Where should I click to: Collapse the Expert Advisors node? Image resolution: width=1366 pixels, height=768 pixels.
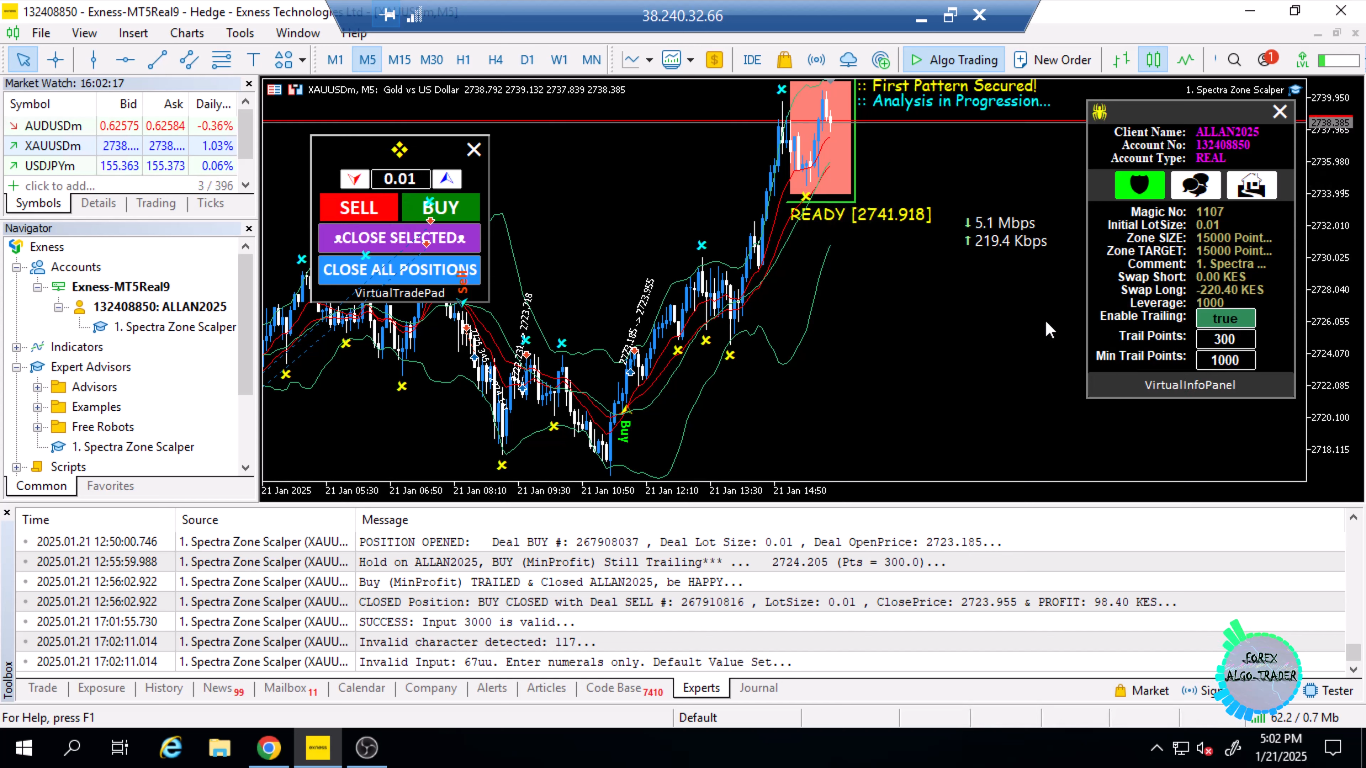coord(17,367)
